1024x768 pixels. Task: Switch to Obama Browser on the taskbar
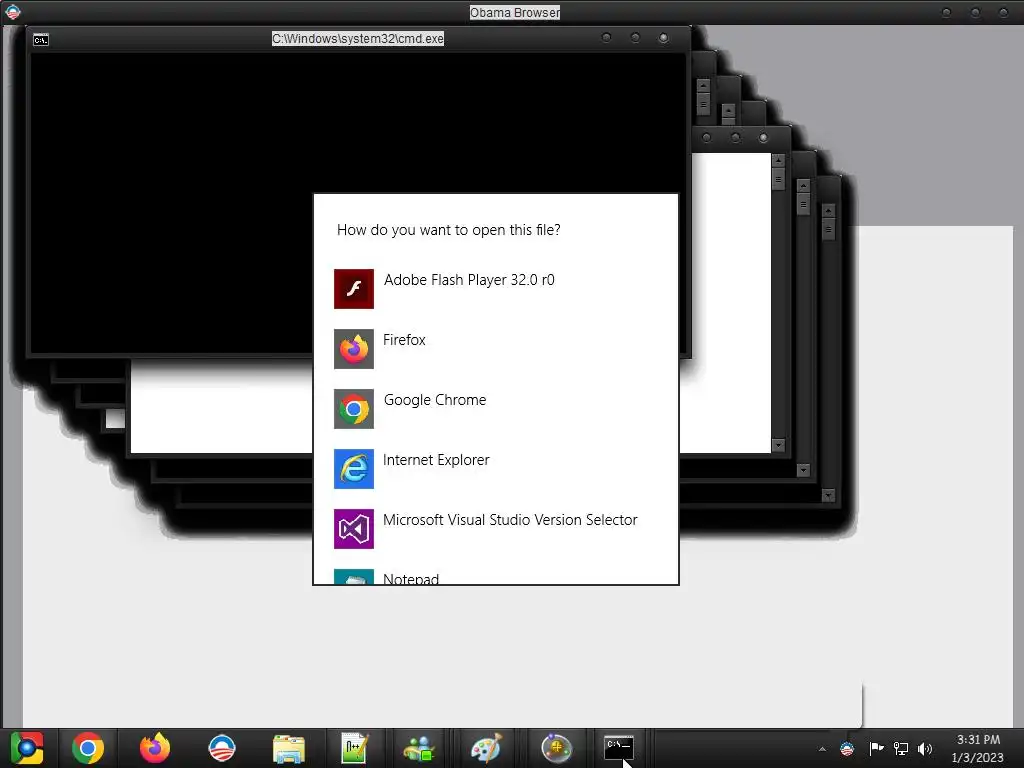click(222, 748)
